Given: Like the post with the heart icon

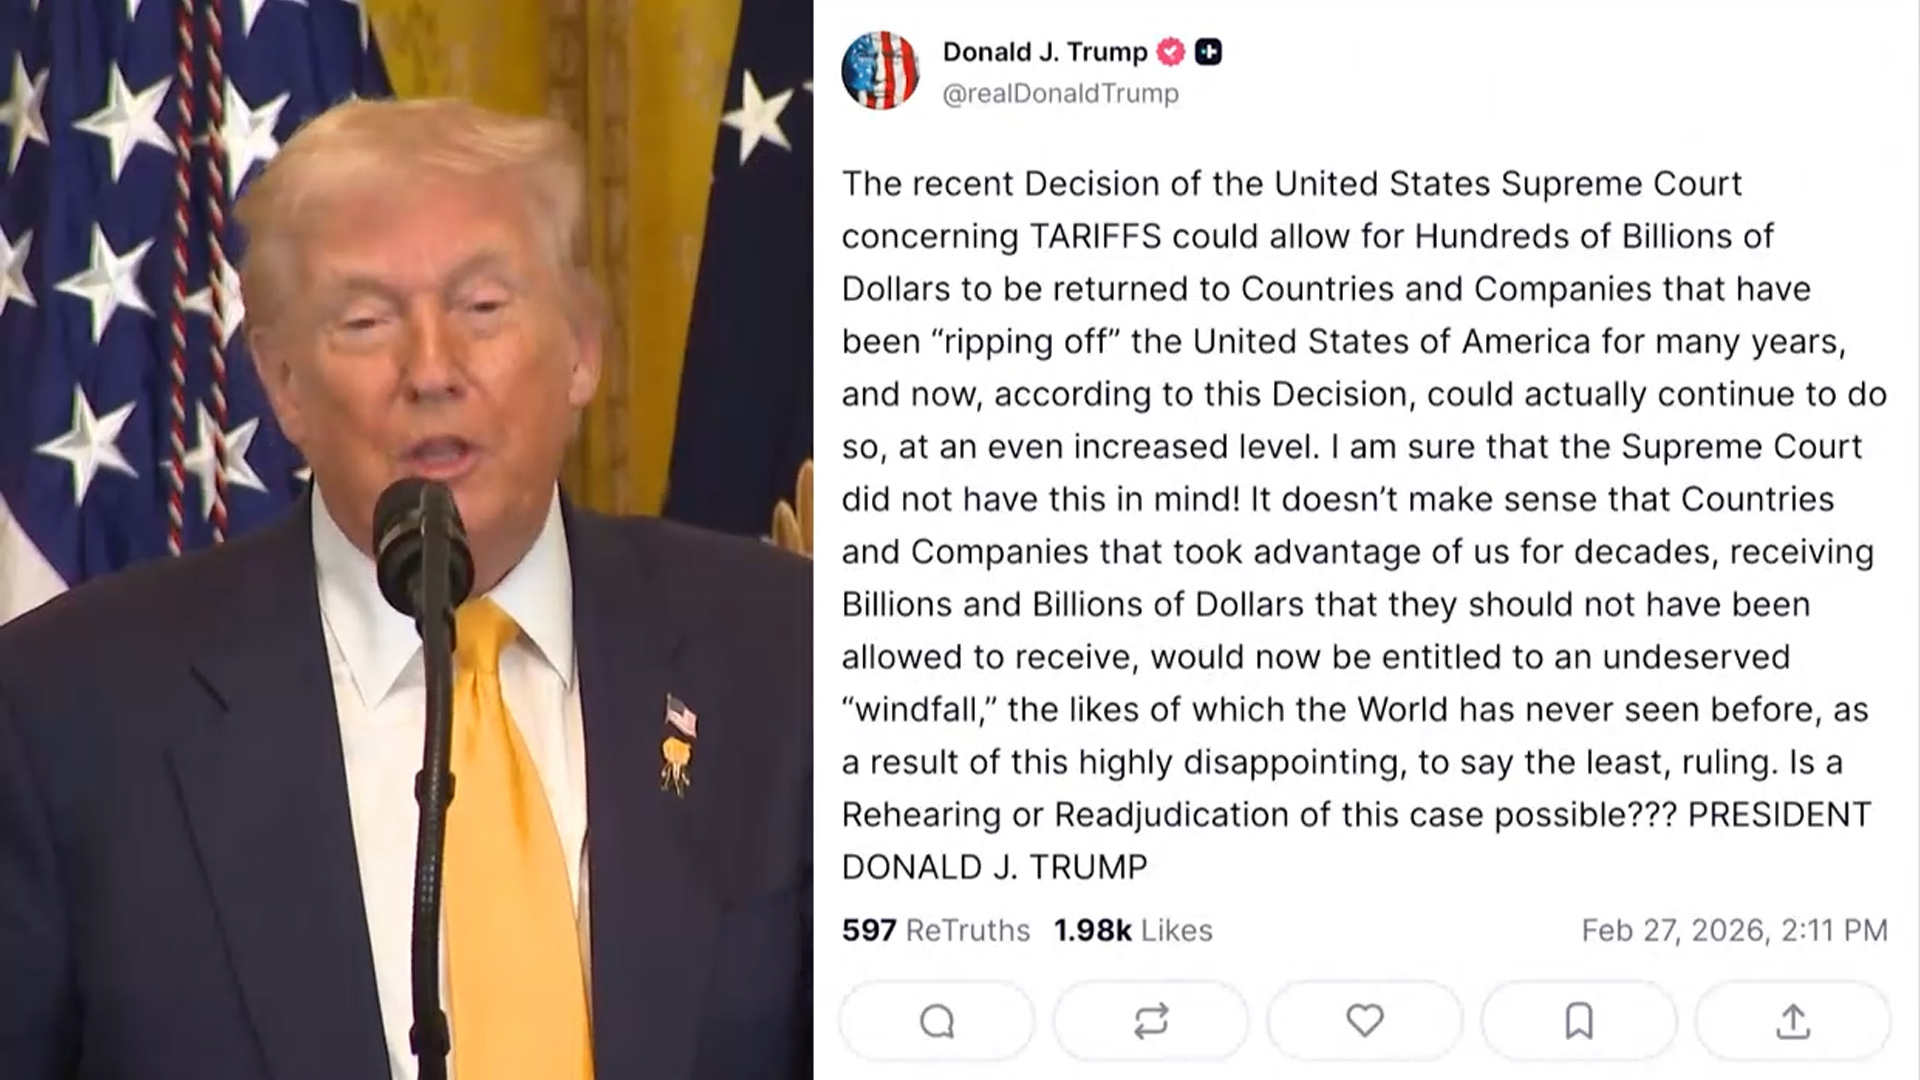Looking at the screenshot, I should pyautogui.click(x=1365, y=1021).
